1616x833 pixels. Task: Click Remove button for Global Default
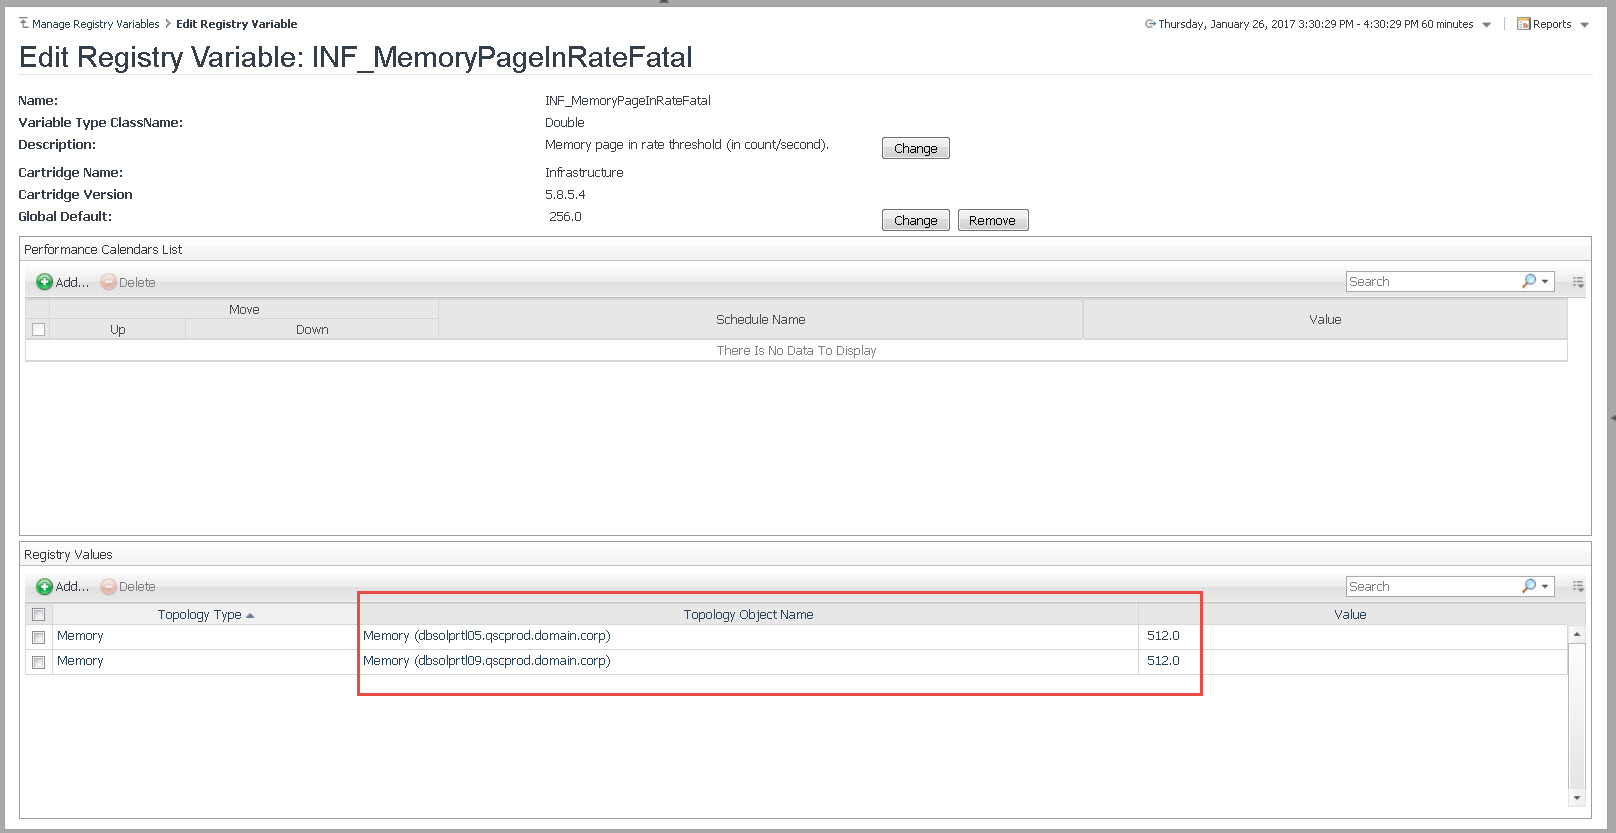(992, 220)
